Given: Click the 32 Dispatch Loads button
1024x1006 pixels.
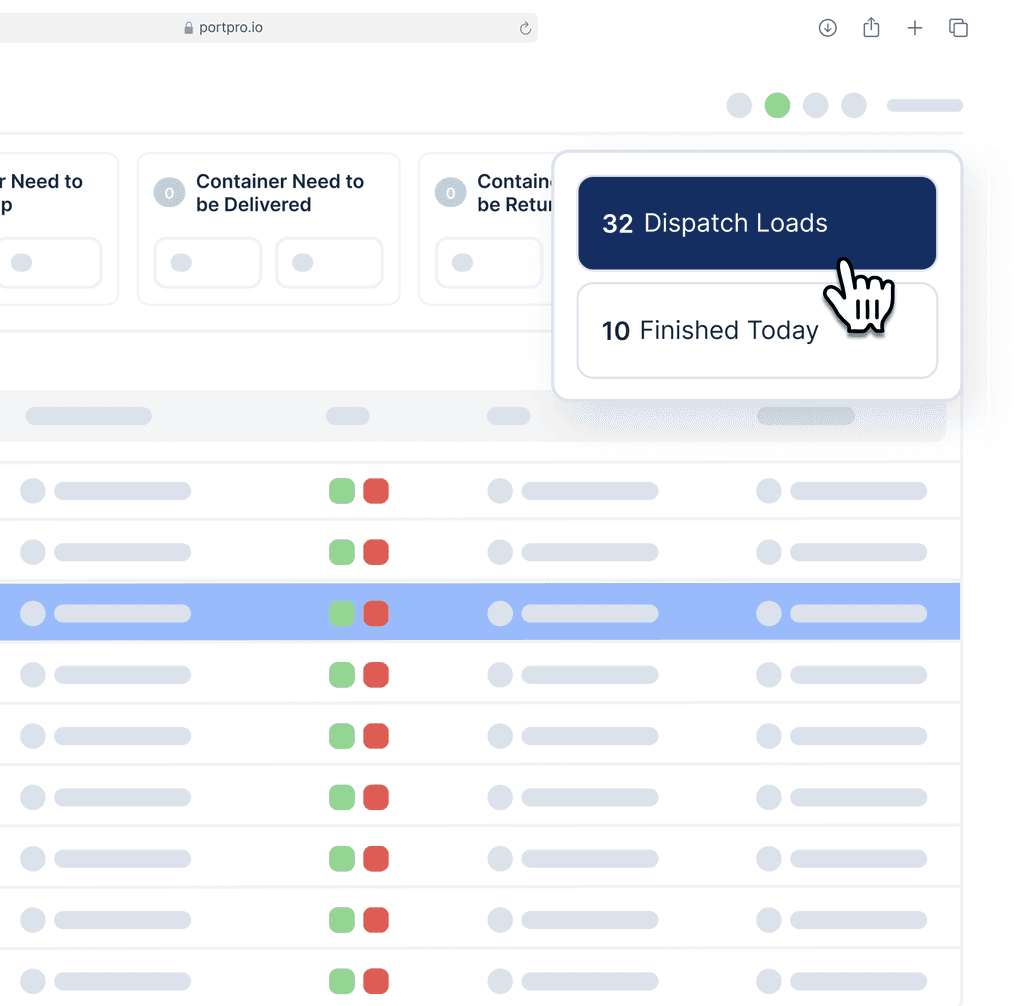Looking at the screenshot, I should 756,223.
